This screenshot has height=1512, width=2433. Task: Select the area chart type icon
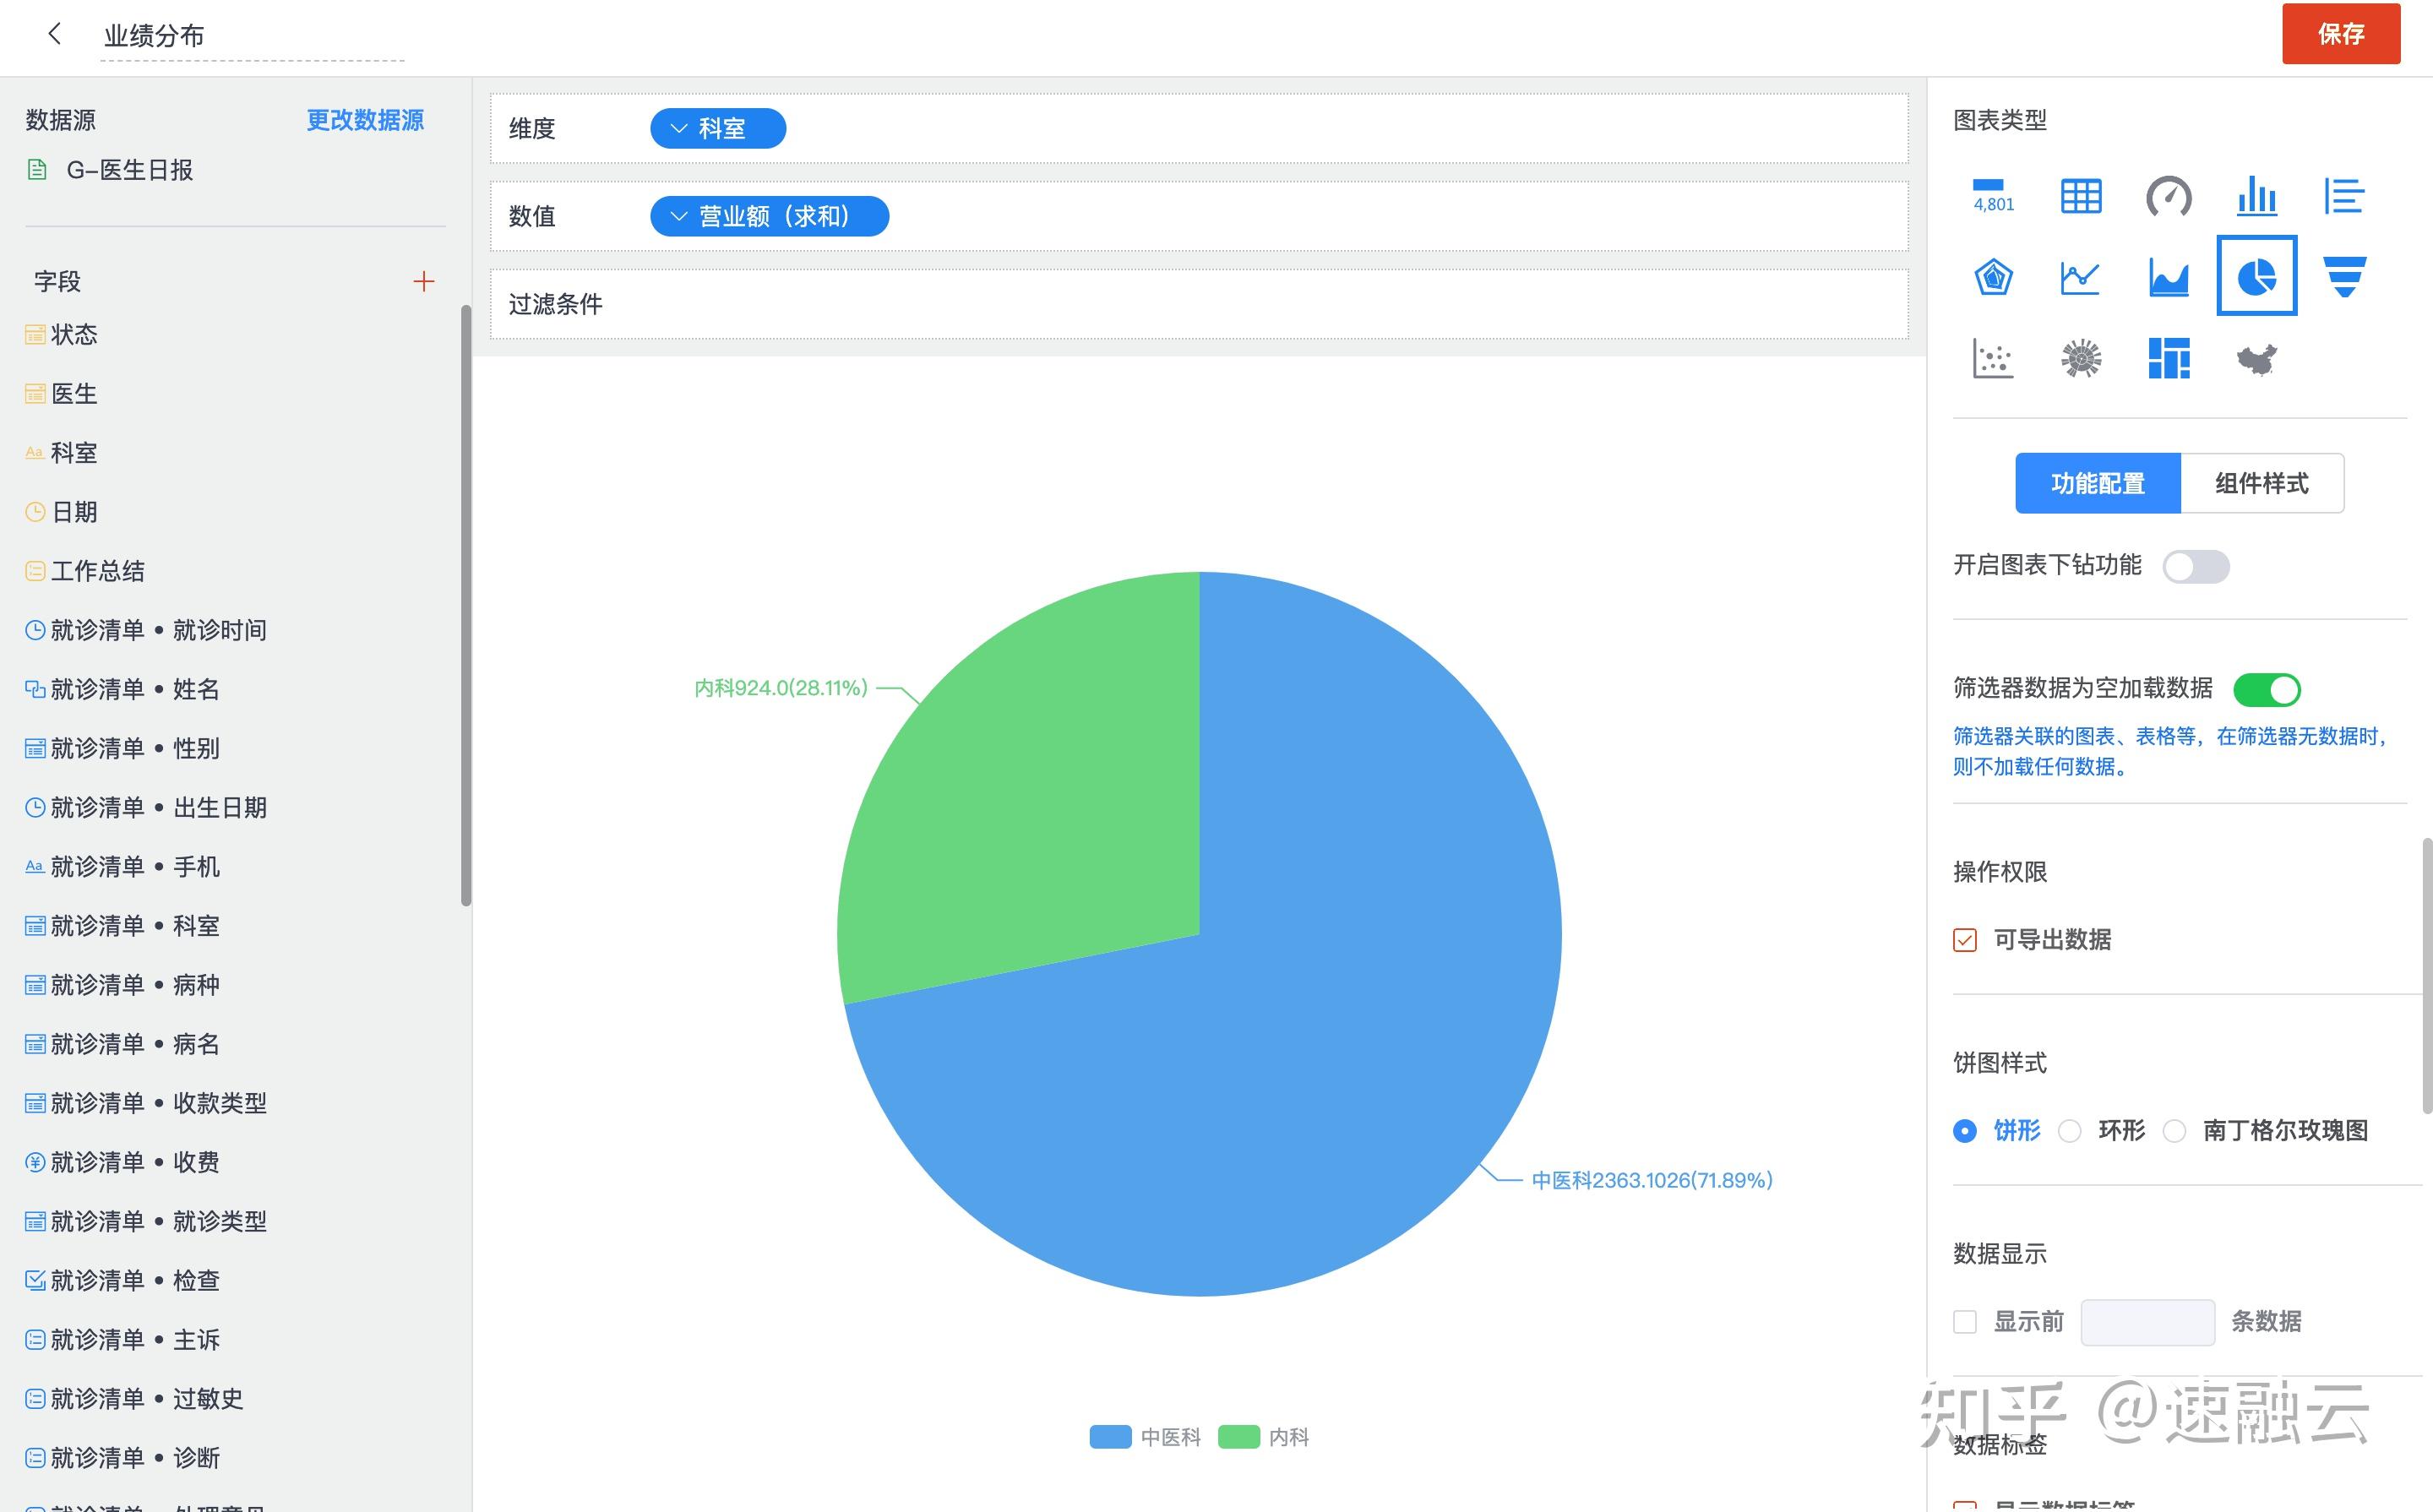[x=2169, y=277]
